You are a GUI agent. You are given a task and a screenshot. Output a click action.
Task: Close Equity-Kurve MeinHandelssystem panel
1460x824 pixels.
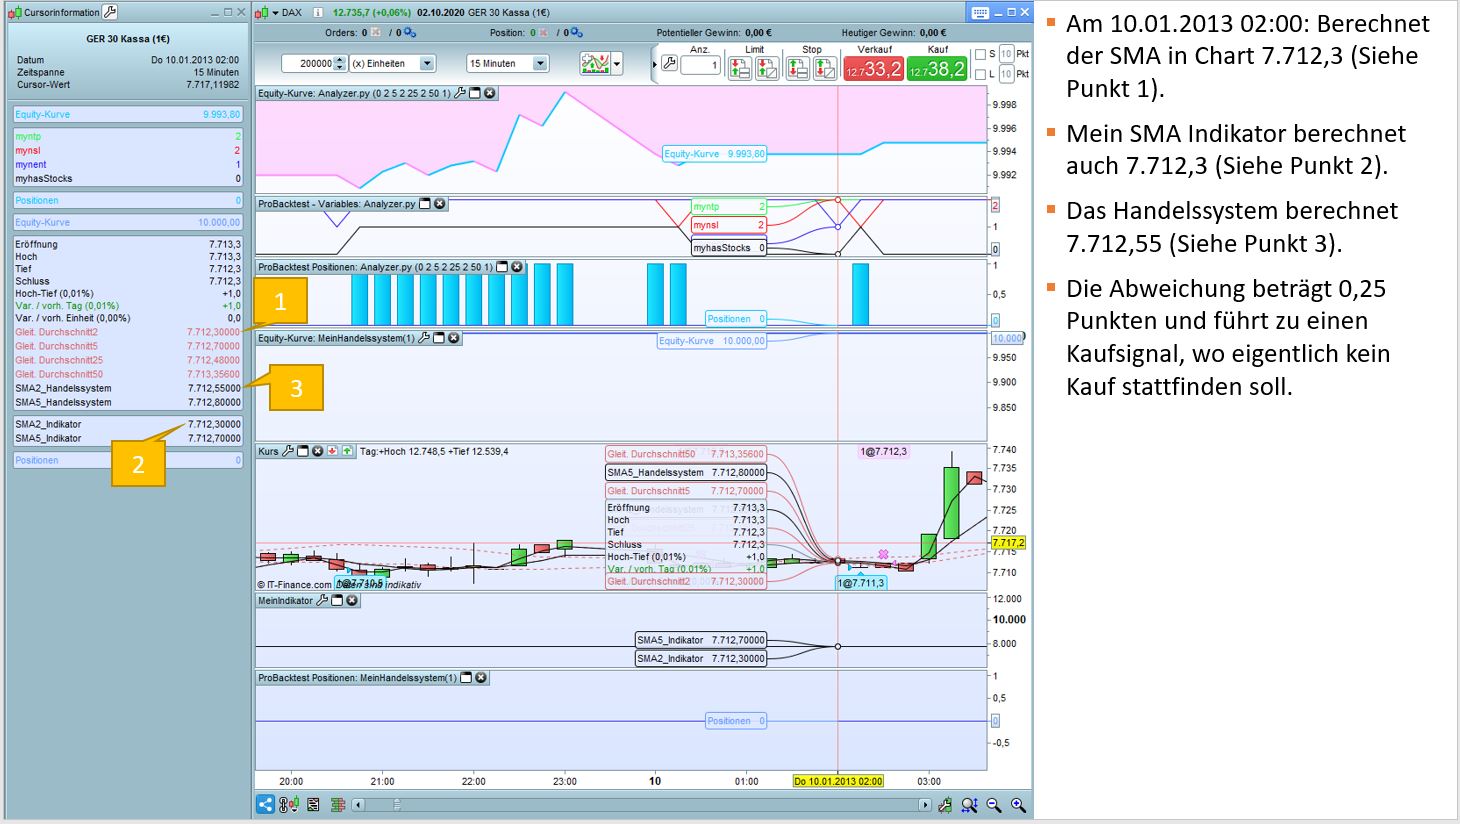(454, 338)
